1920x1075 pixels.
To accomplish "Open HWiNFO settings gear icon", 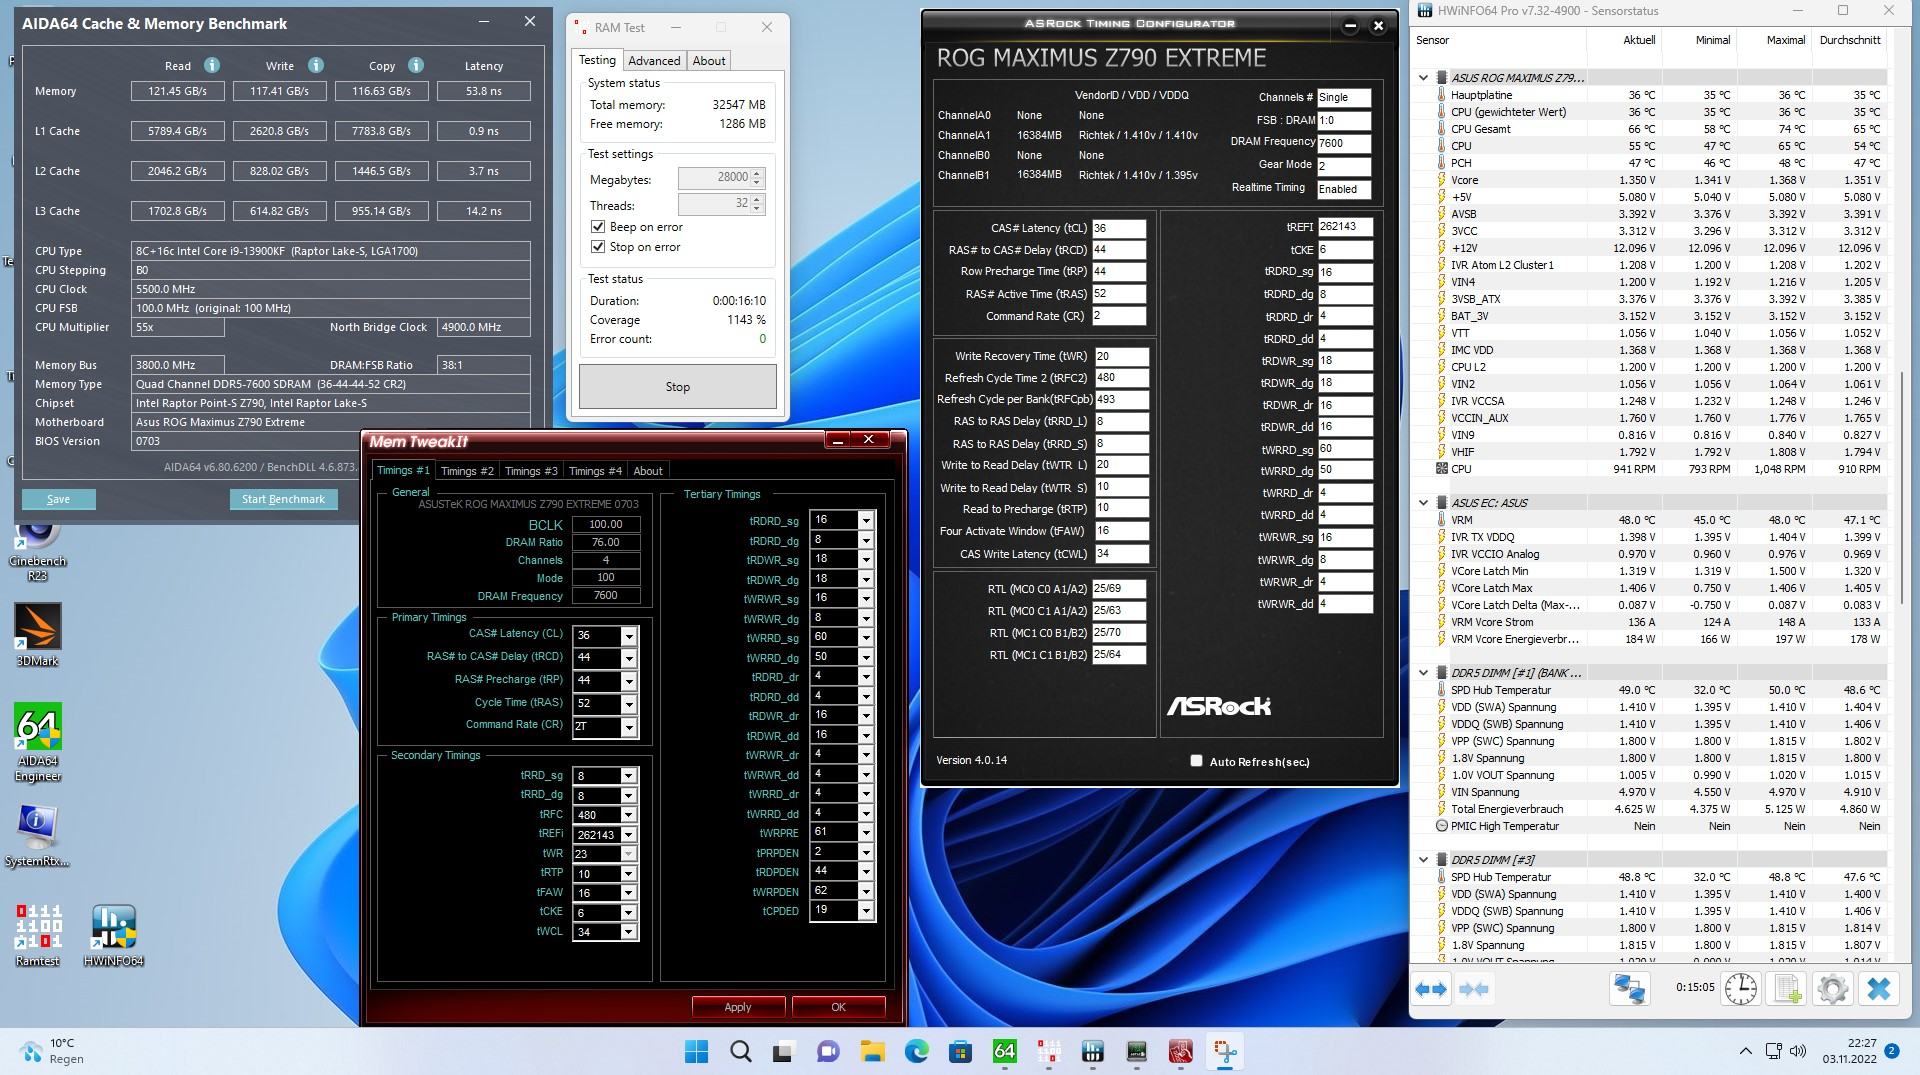I will [x=1833, y=989].
